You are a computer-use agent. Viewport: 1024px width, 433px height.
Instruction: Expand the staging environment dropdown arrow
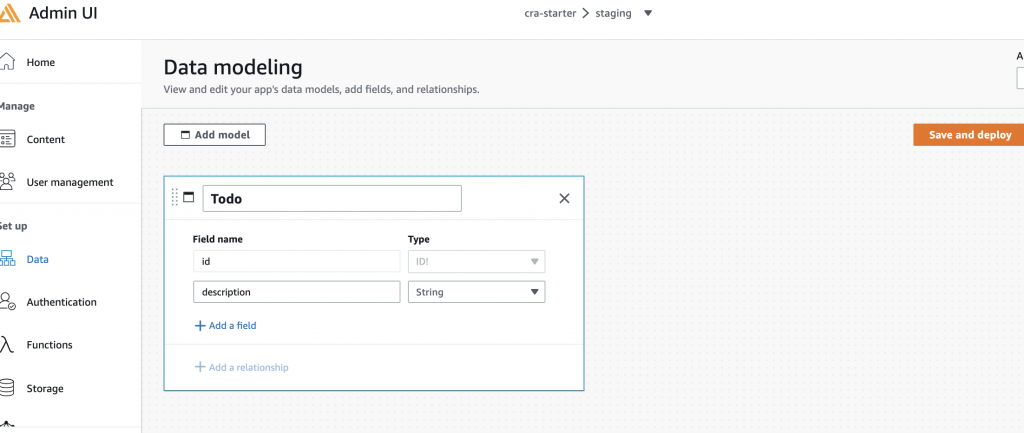(648, 13)
